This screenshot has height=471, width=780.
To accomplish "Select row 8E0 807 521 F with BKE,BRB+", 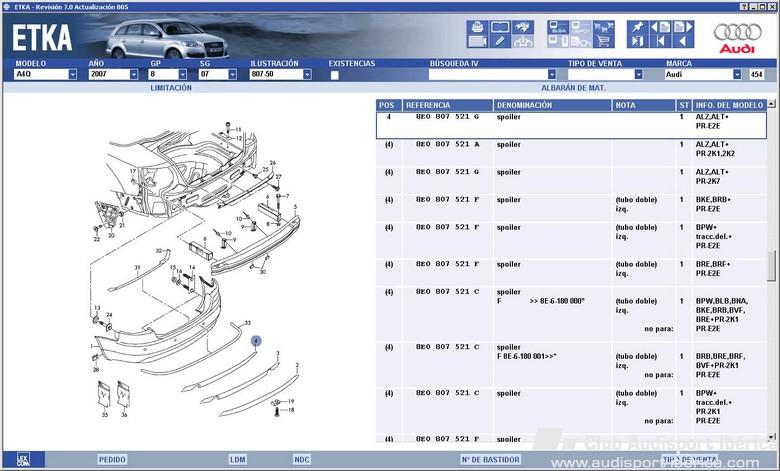I will (x=571, y=208).
